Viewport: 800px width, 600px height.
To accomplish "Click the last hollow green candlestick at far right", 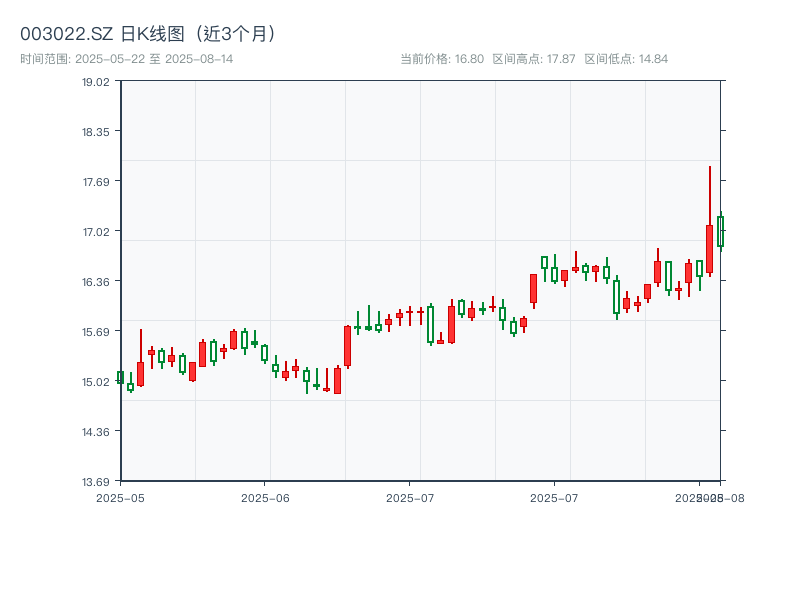I will (720, 231).
